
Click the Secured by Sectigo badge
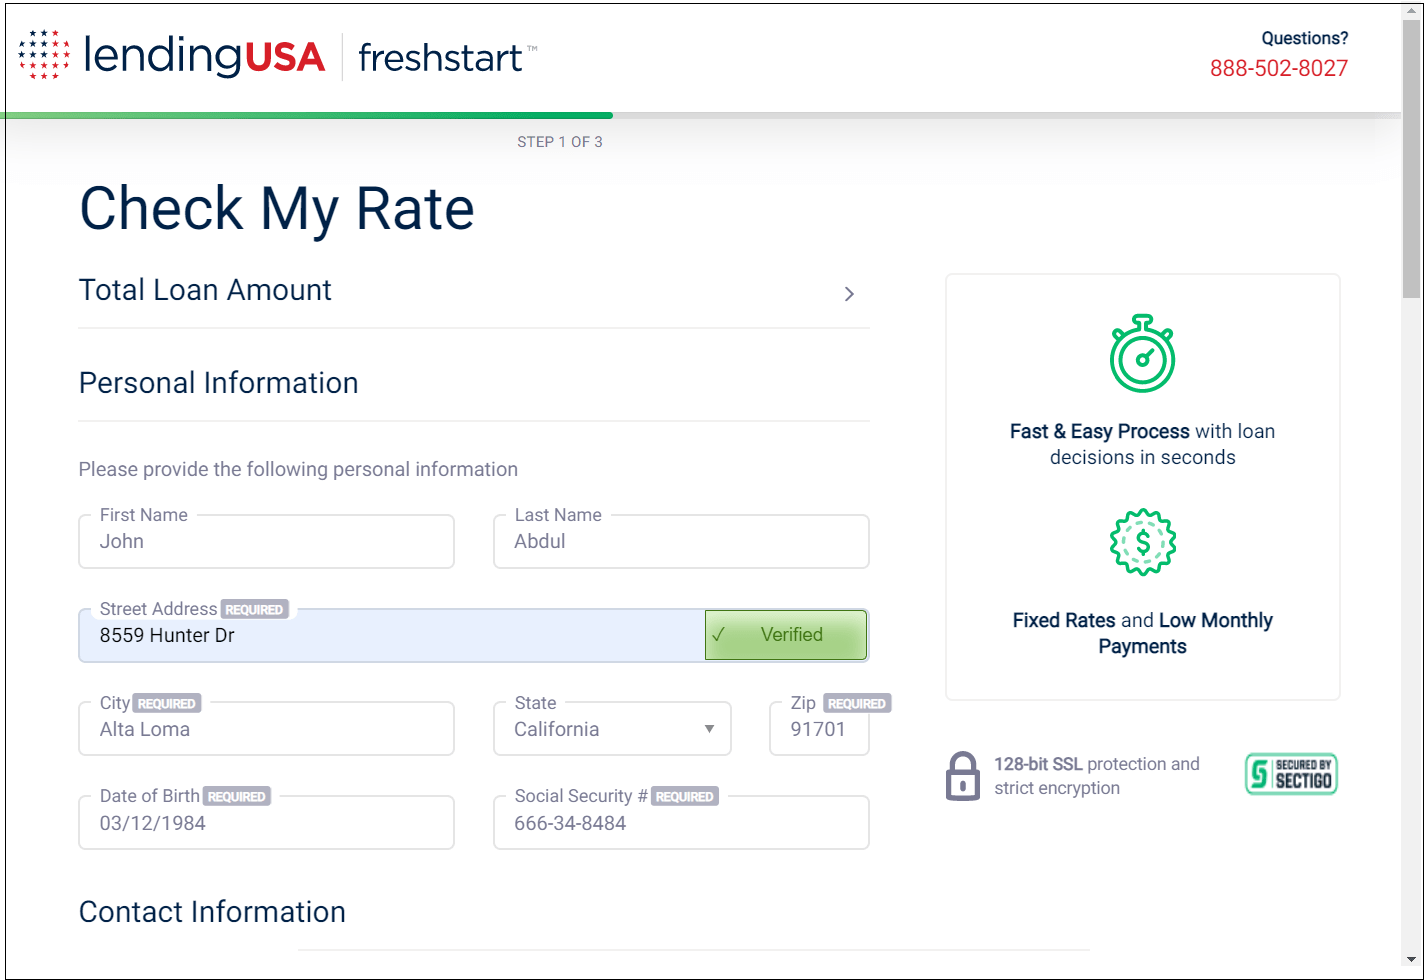pos(1290,773)
